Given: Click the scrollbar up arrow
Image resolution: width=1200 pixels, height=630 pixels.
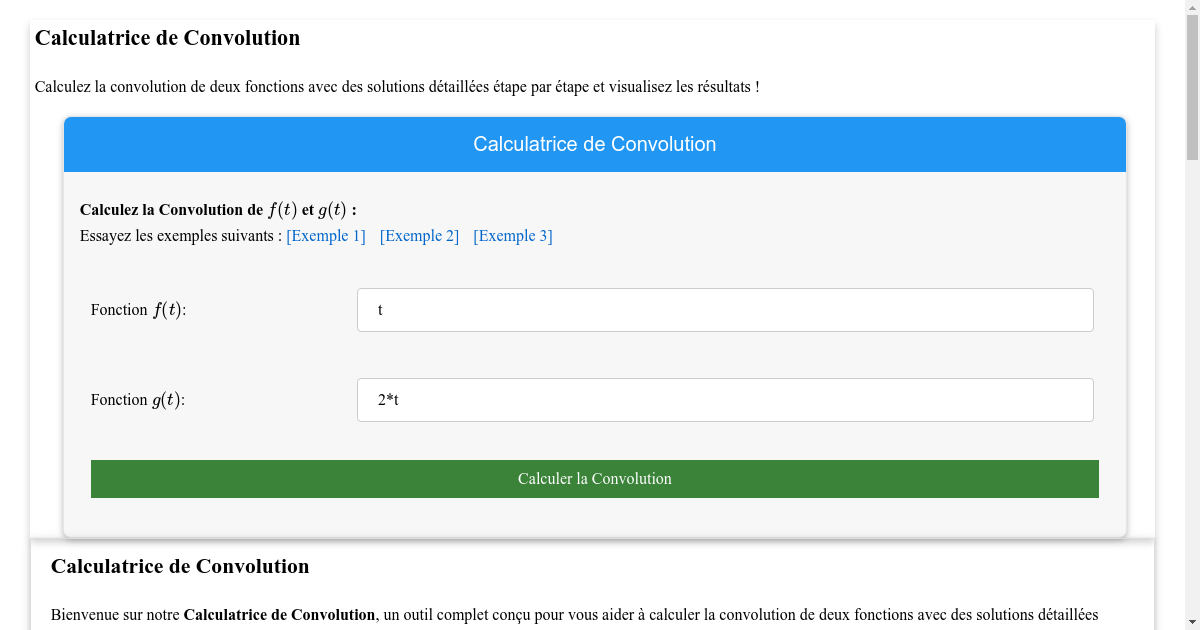Looking at the screenshot, I should (1192, 7).
